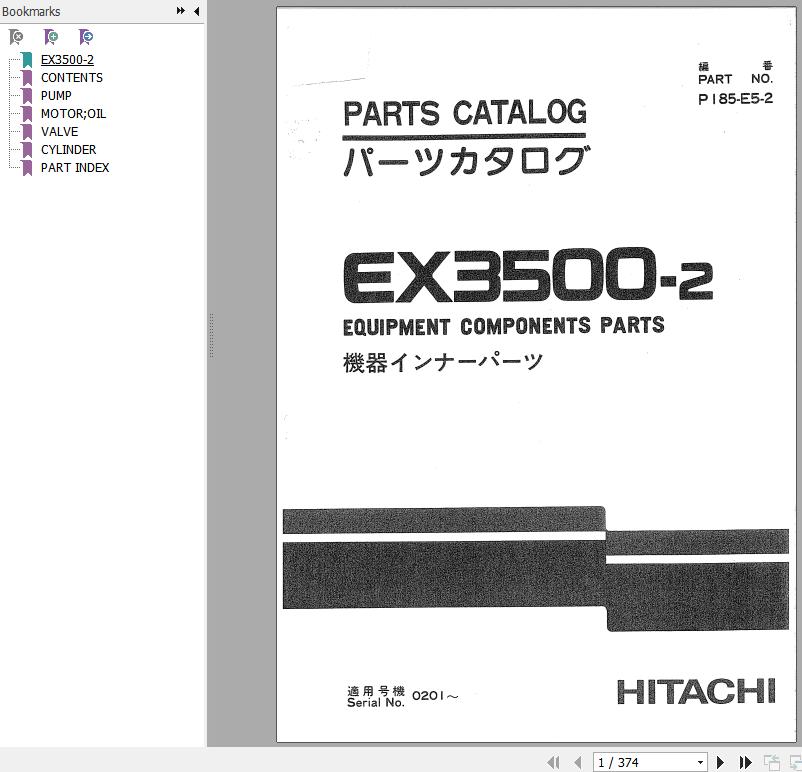This screenshot has width=802, height=772.
Task: Click the PUMP bookmark flag icon
Action: tap(27, 96)
